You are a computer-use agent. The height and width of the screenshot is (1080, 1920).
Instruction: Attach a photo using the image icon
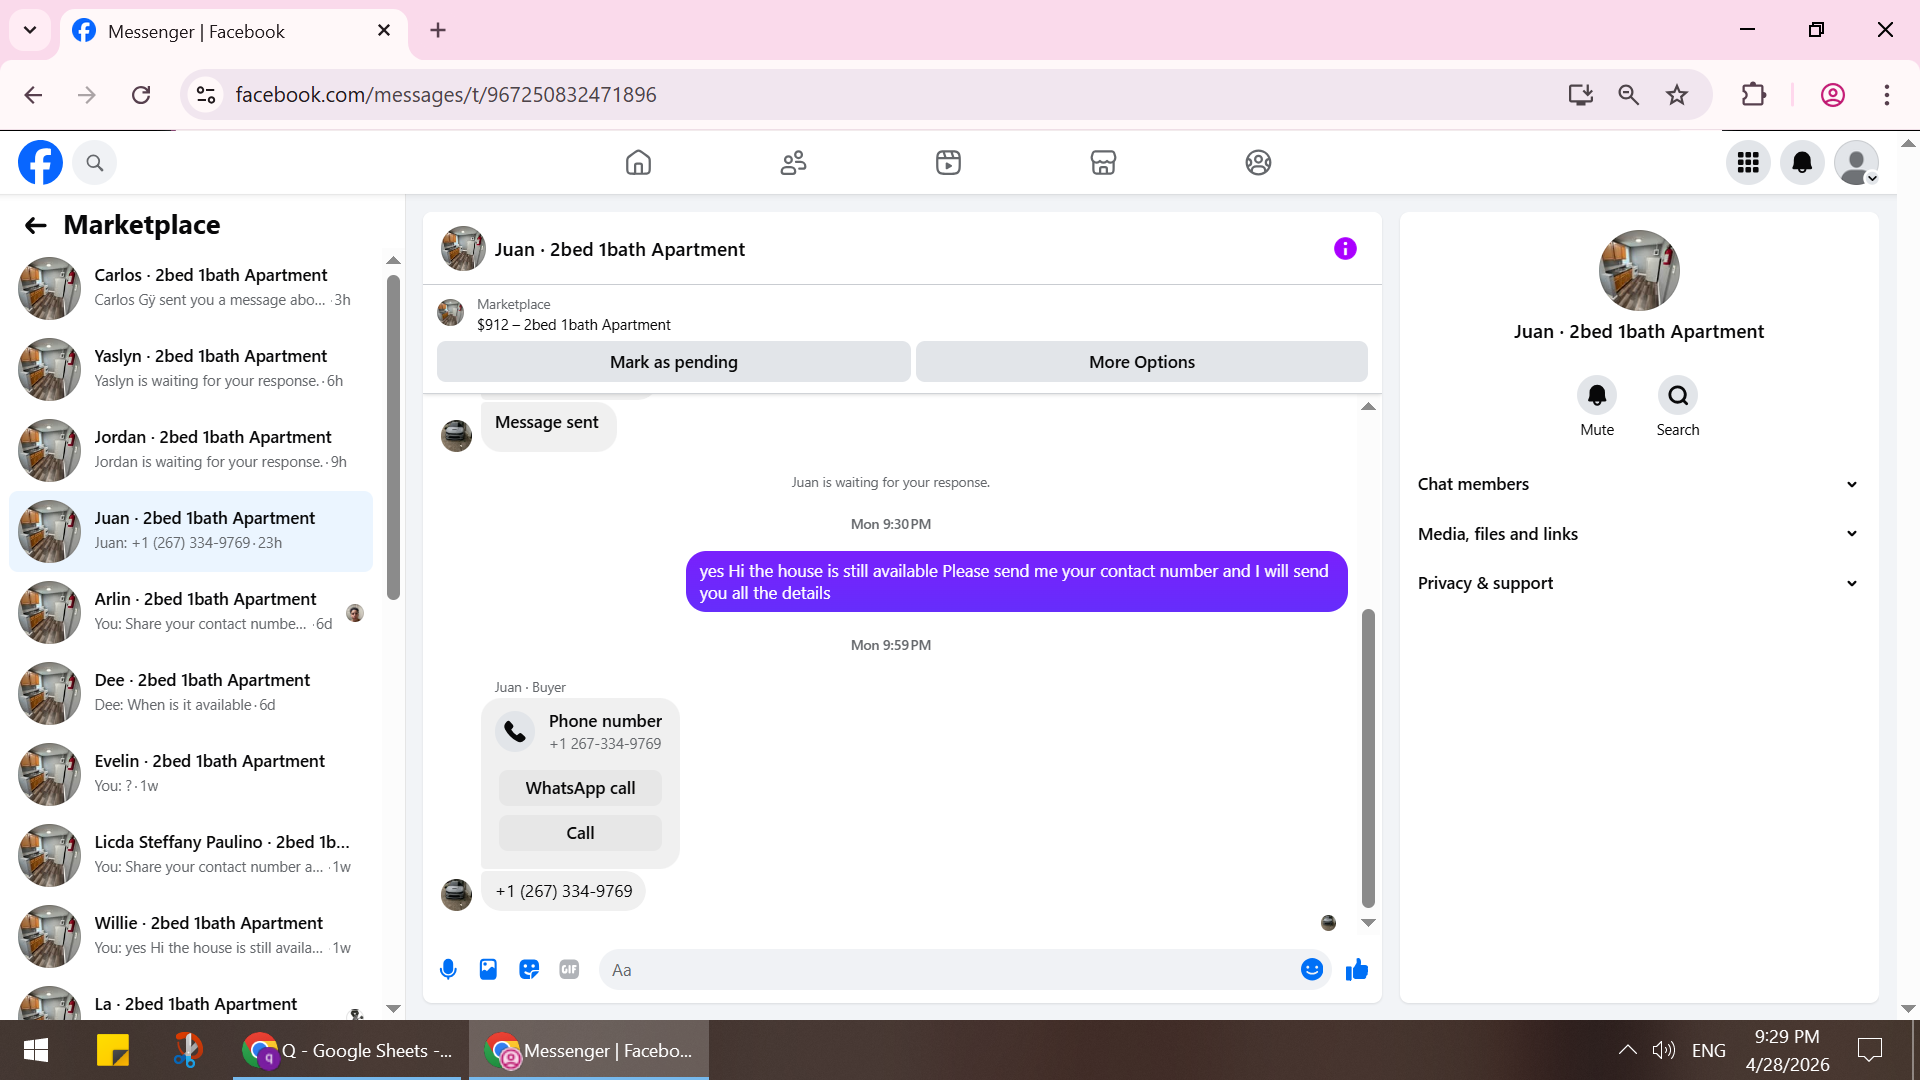point(488,969)
